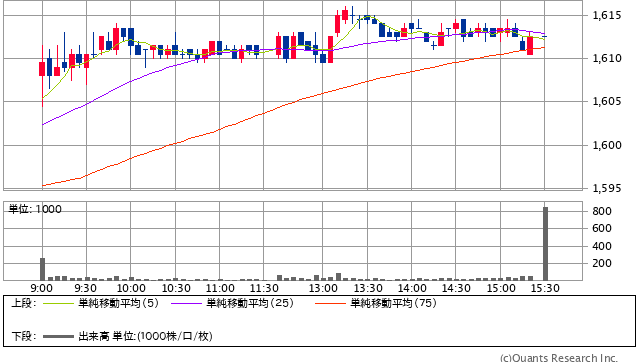Click the 11:30 time axis label
Image resolution: width=638 pixels, height=362 pixels.
point(264,288)
